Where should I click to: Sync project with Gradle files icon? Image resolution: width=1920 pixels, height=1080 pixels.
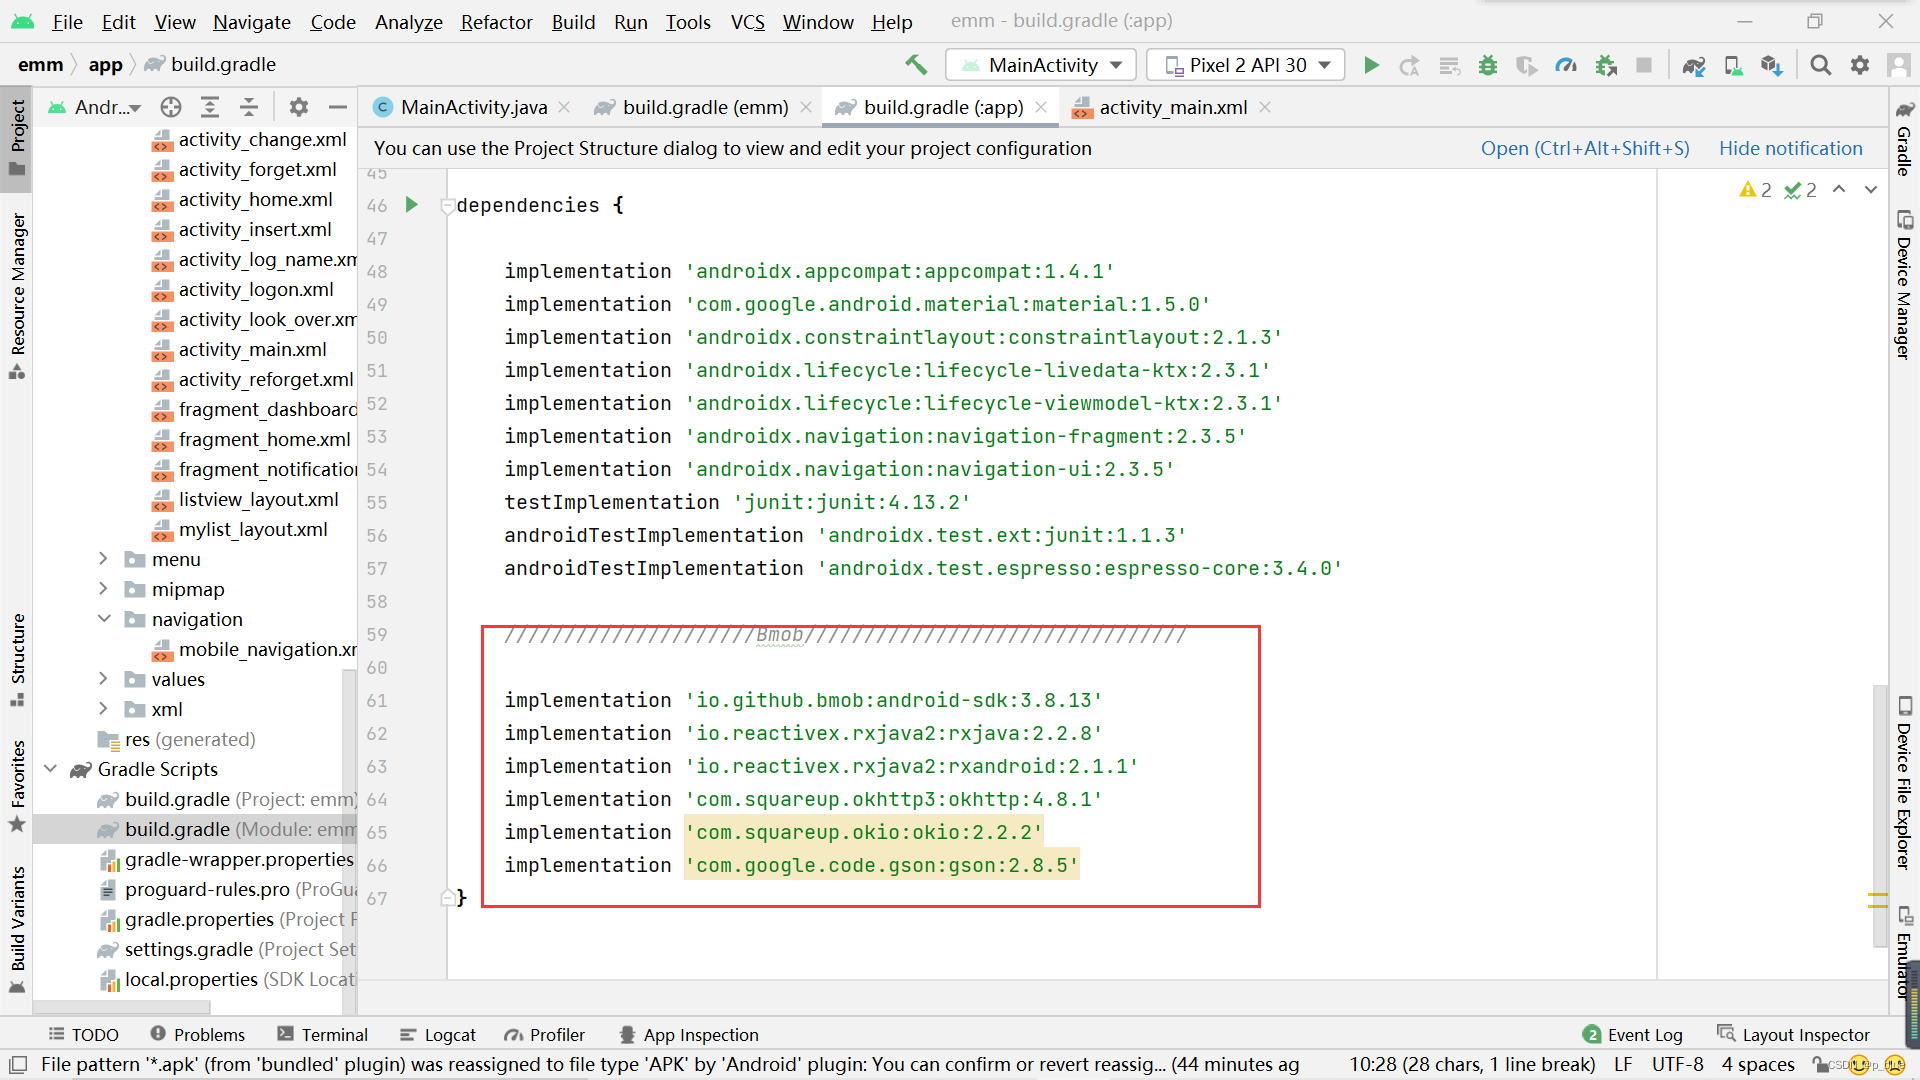[x=1693, y=65]
